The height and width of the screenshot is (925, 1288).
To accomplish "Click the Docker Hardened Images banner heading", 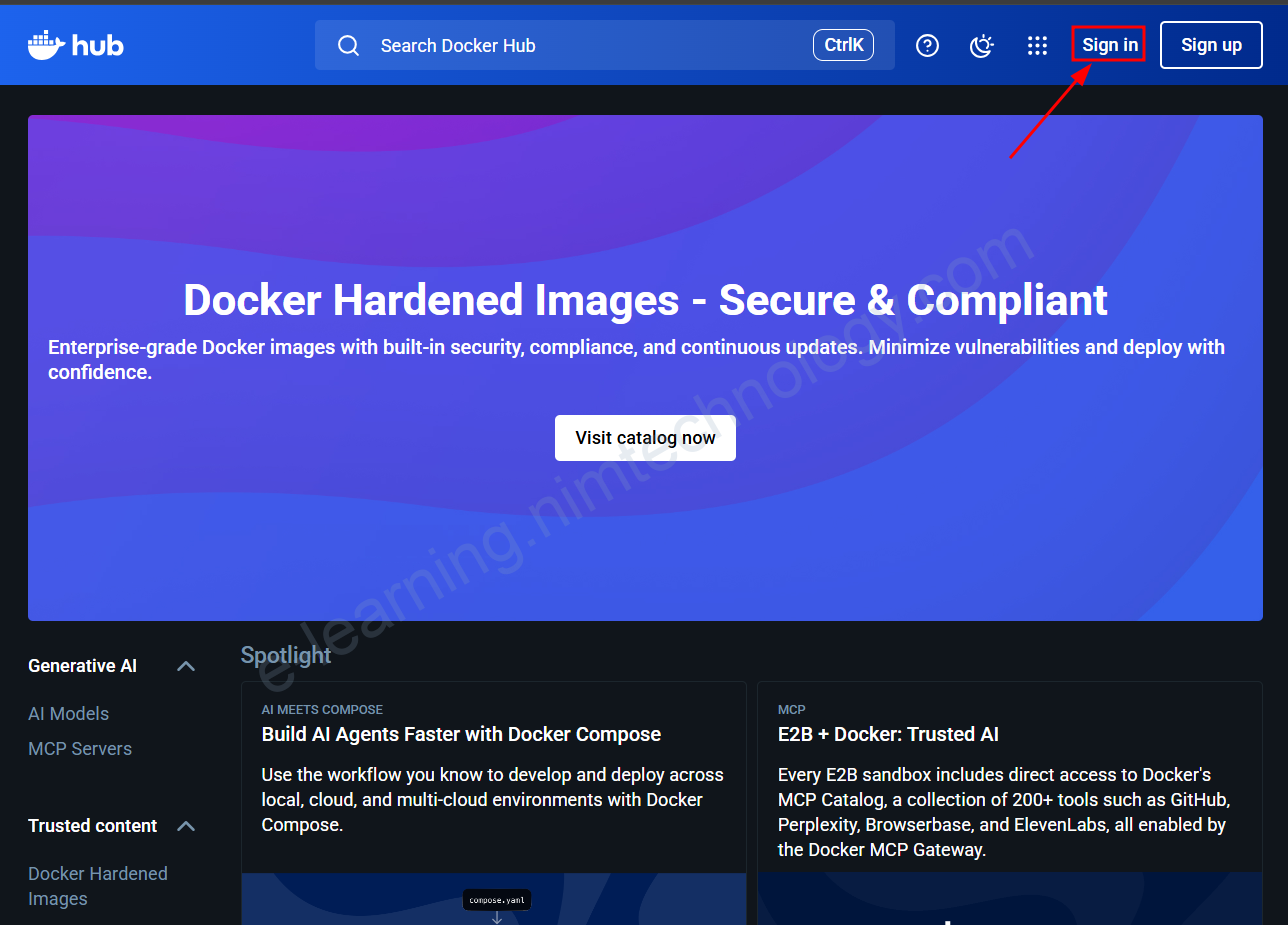I will click(x=645, y=300).
